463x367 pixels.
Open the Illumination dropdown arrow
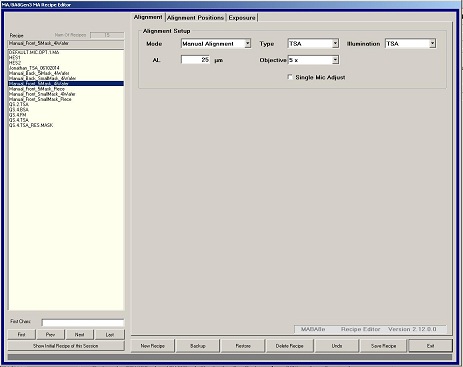click(x=432, y=43)
